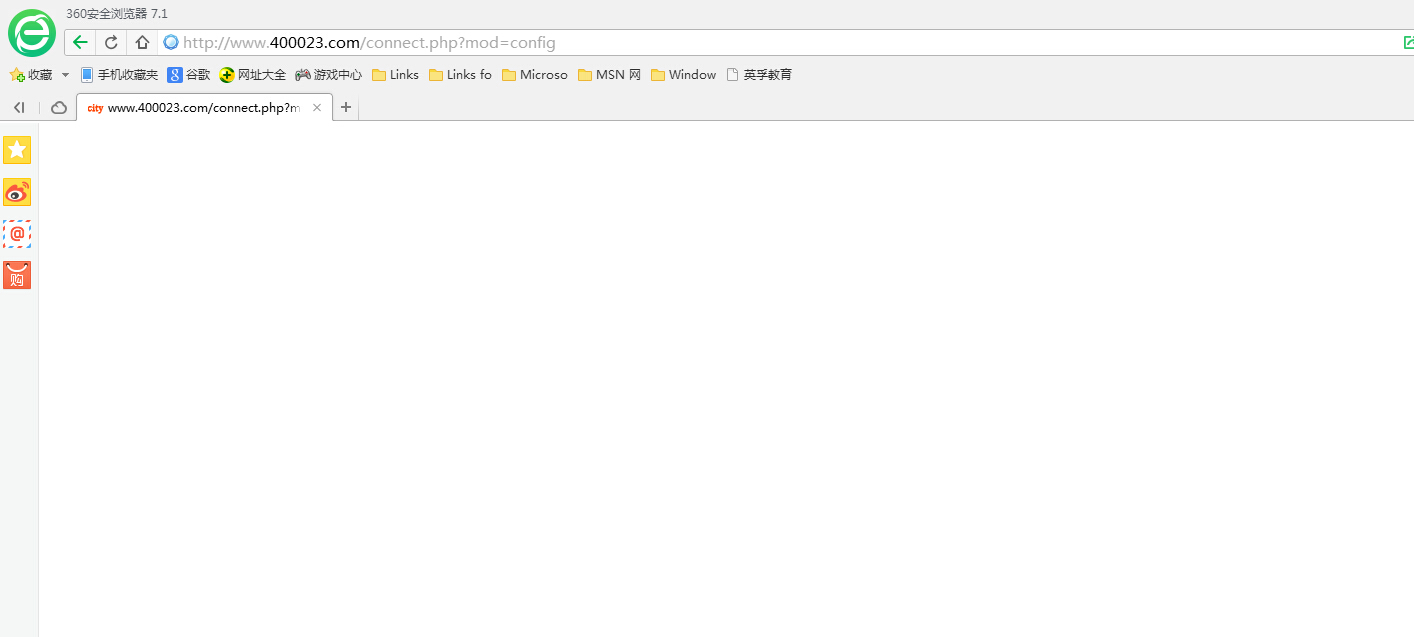Reload the page with the refresh icon
This screenshot has height=637, width=1414.
111,42
